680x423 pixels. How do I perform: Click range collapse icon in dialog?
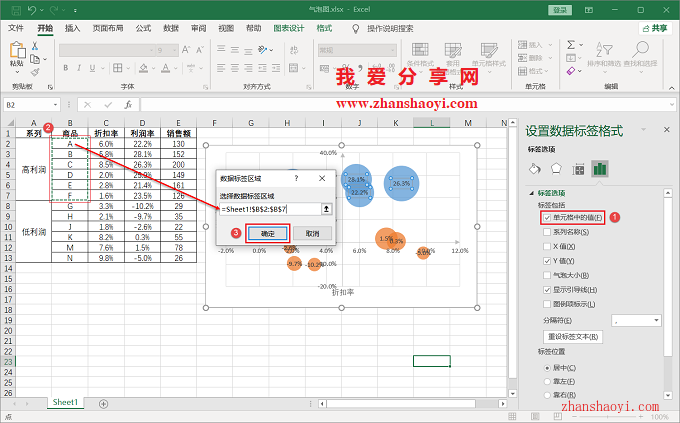(x=326, y=209)
